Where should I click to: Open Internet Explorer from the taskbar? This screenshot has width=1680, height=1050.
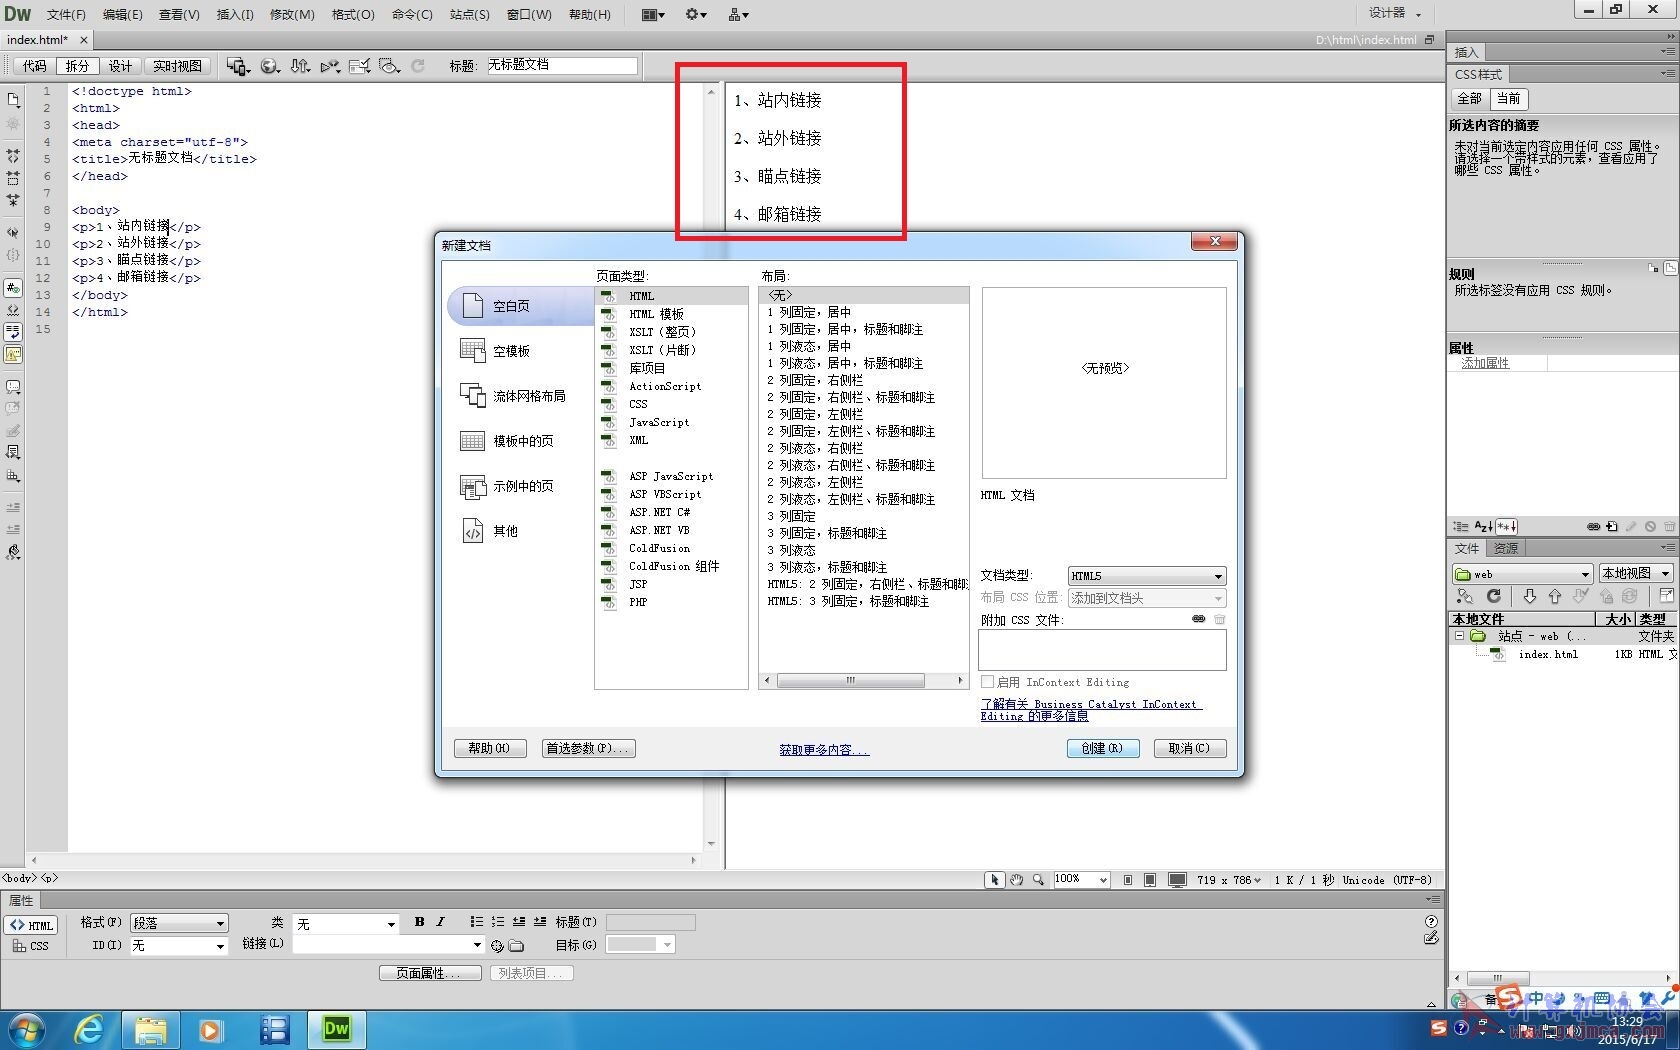point(89,1029)
